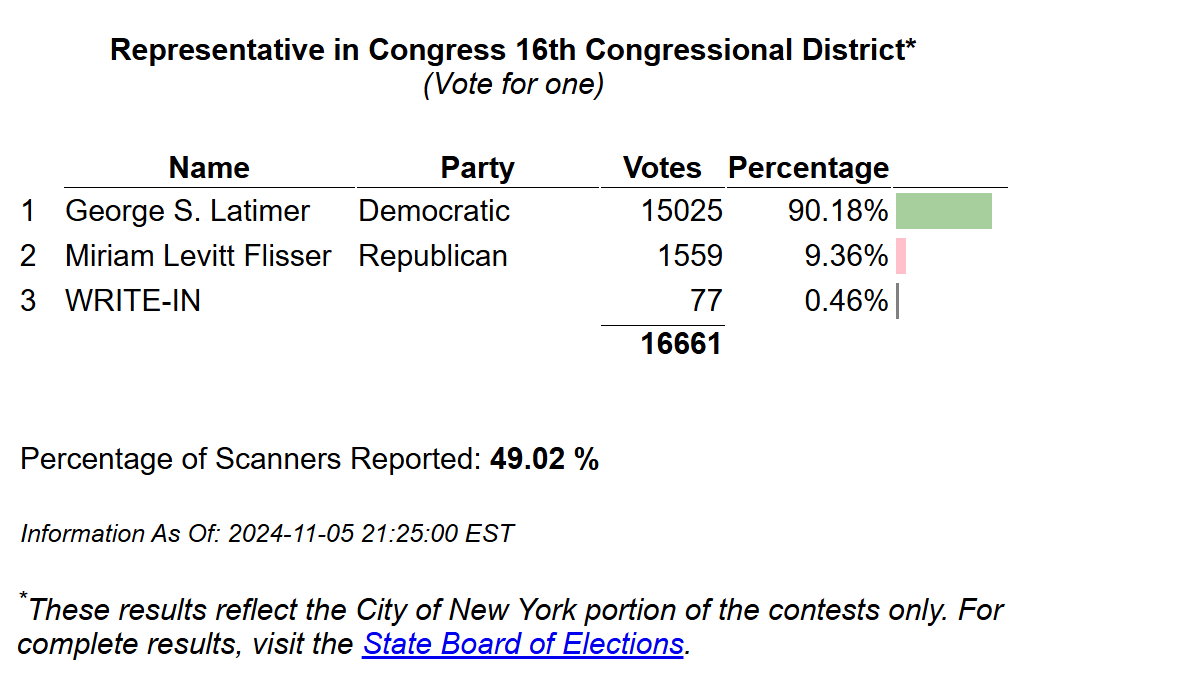Click the total votes 16661
1203x686 pixels.
(x=681, y=344)
